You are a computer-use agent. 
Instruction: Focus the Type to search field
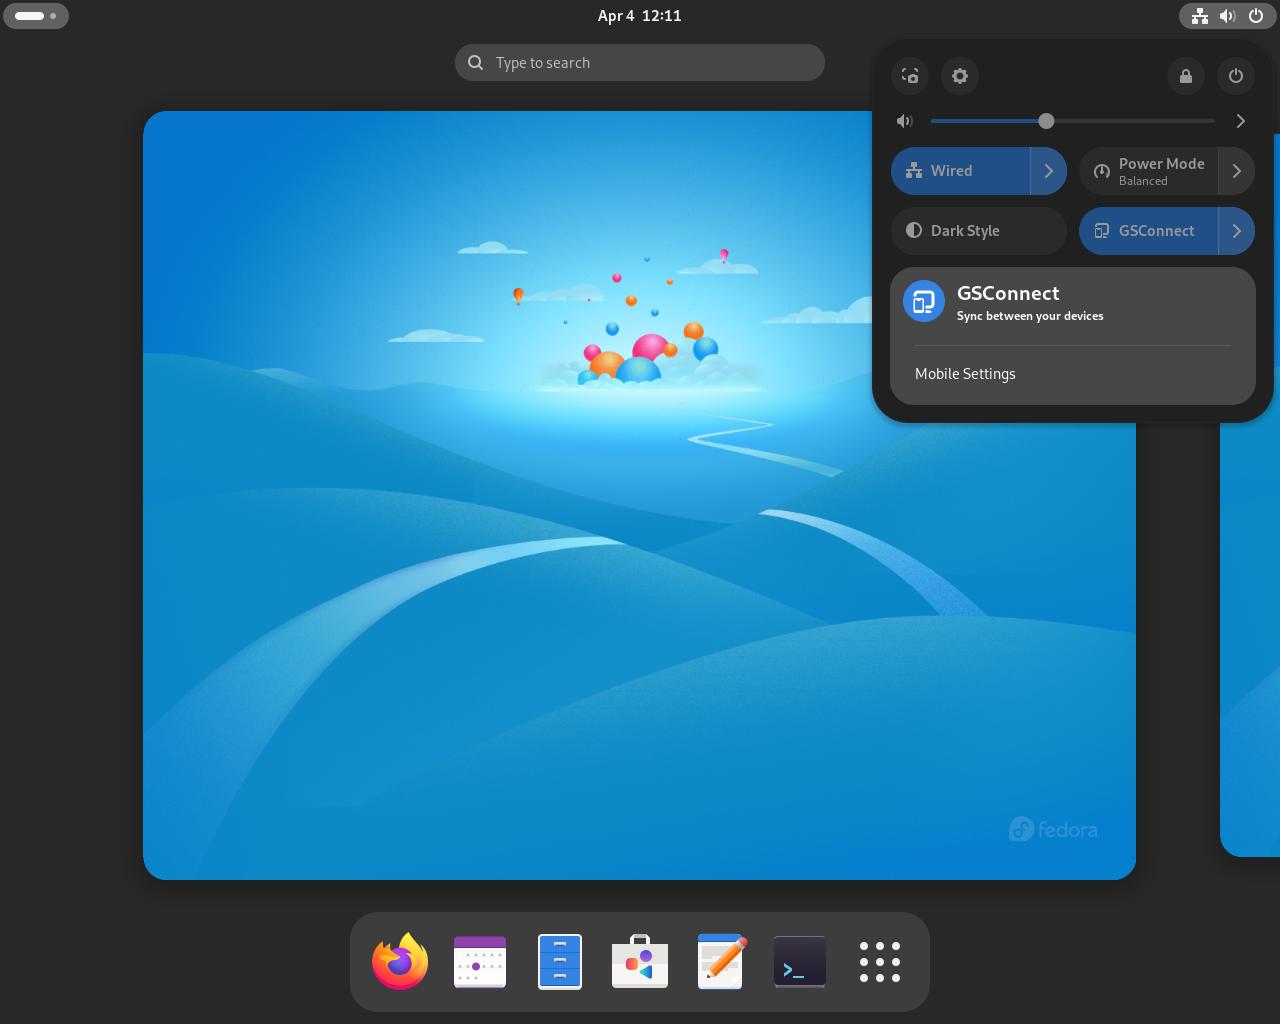640,62
